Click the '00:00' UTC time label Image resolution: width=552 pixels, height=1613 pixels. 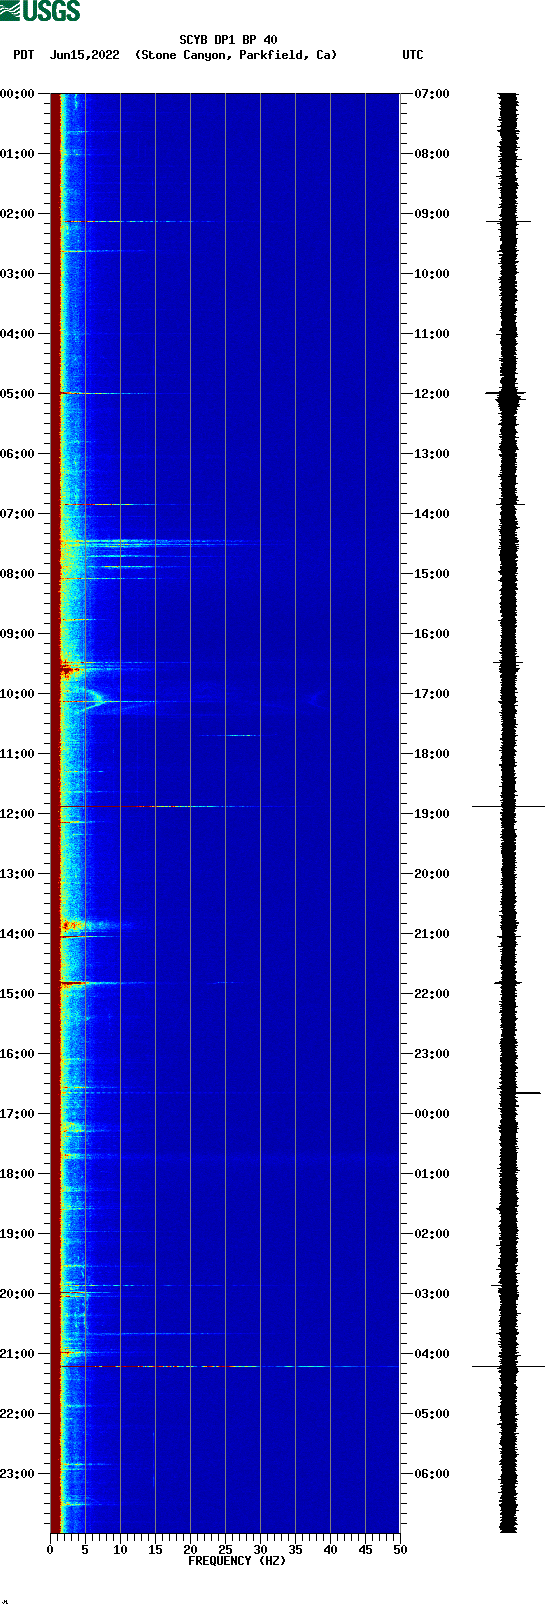(432, 1114)
